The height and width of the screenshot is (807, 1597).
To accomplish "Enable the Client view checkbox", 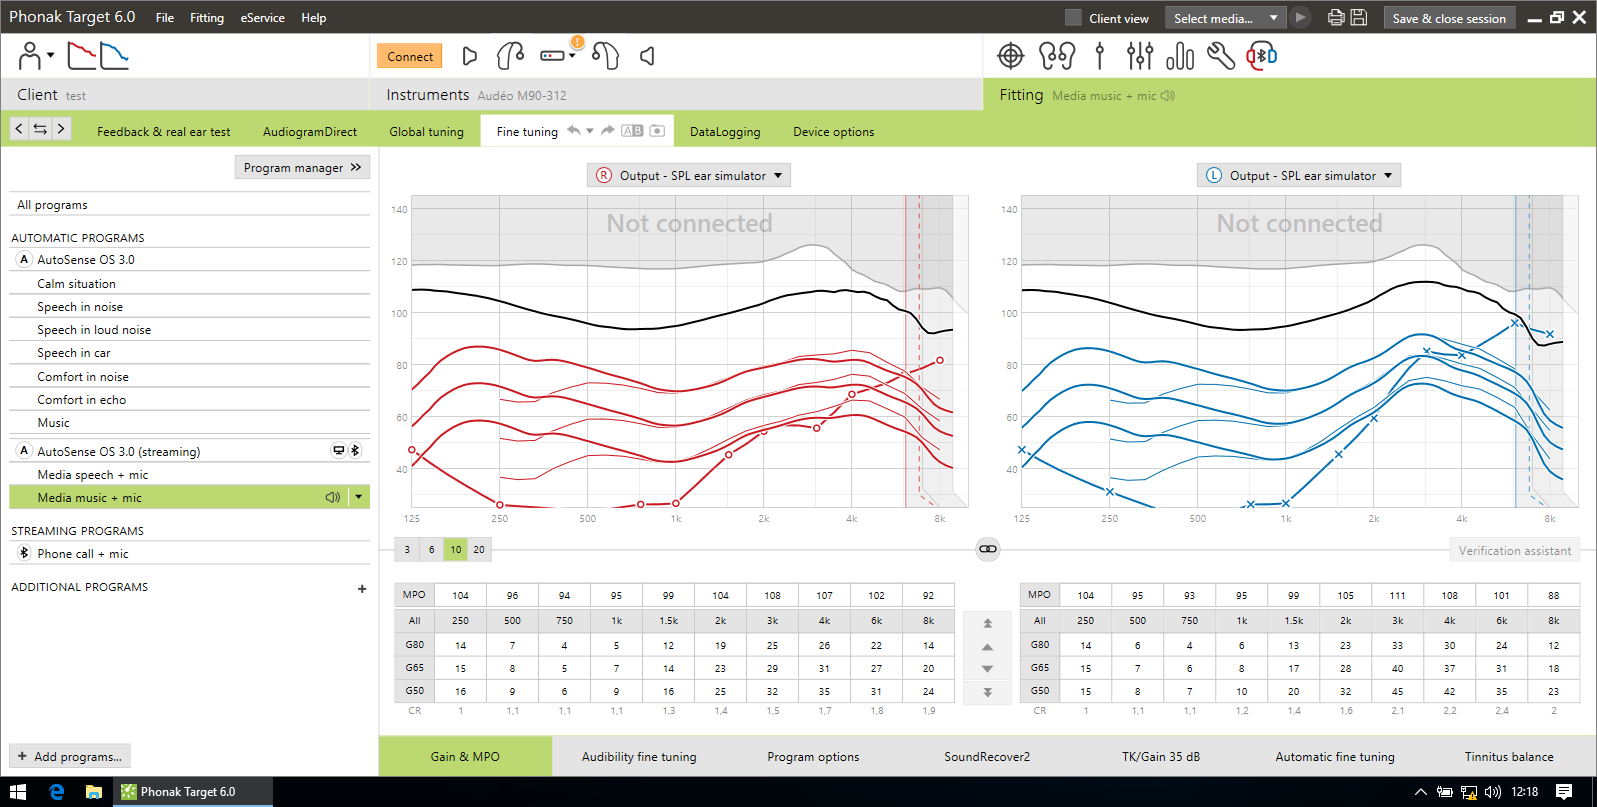I will [x=1073, y=18].
